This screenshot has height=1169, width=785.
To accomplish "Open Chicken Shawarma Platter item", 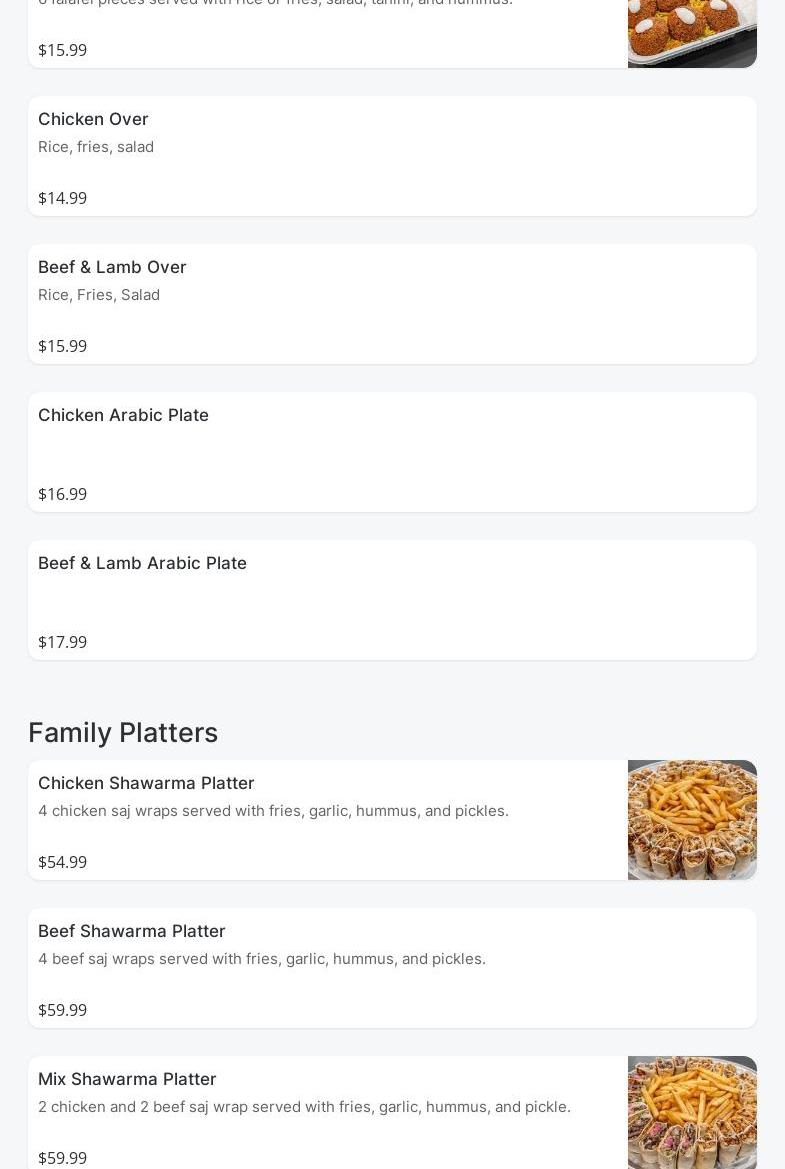I will tap(328, 820).
